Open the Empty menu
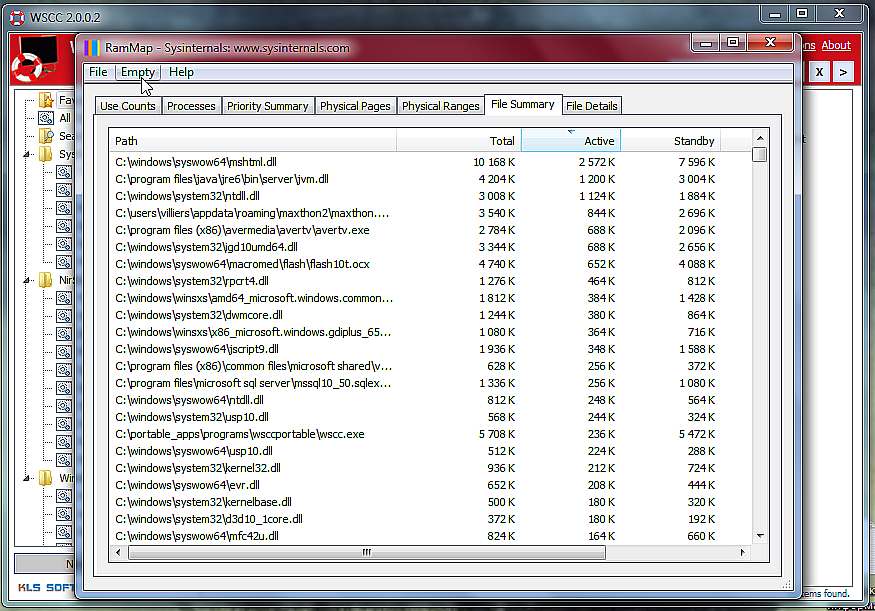 click(x=137, y=72)
